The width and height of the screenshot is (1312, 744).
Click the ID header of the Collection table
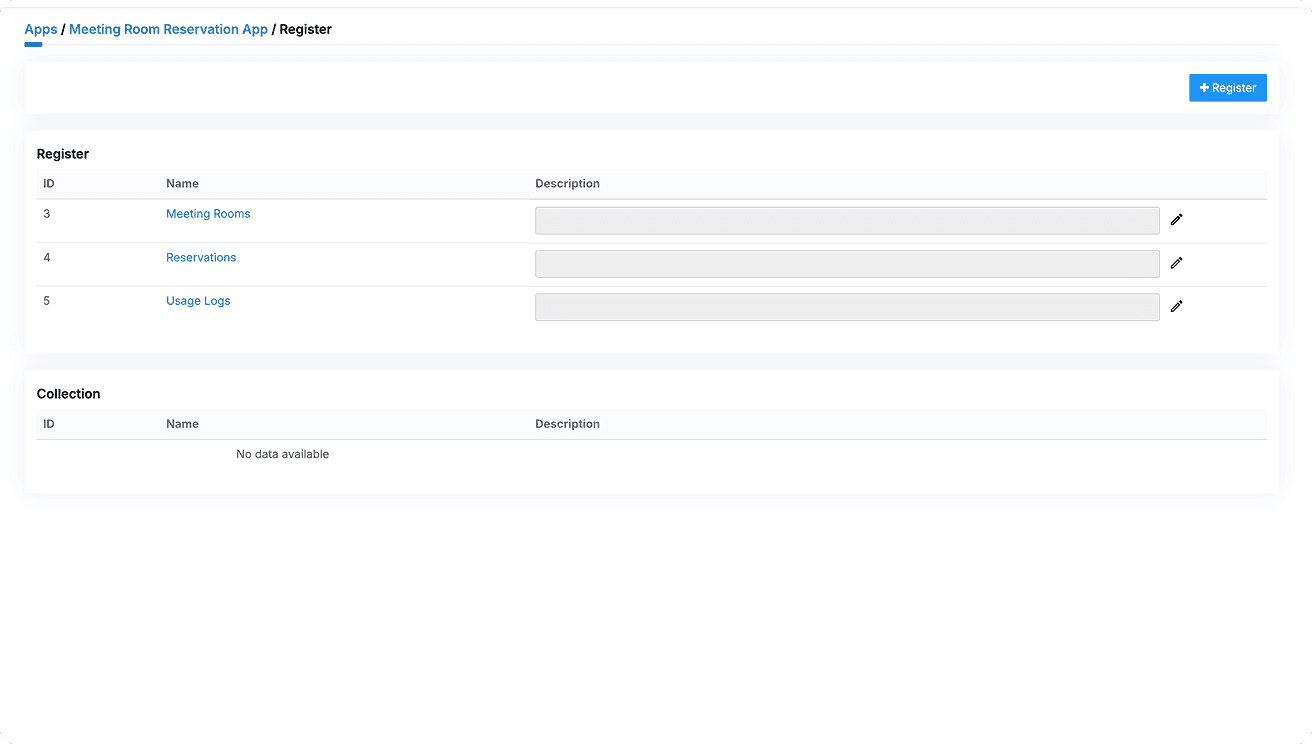[46, 423]
